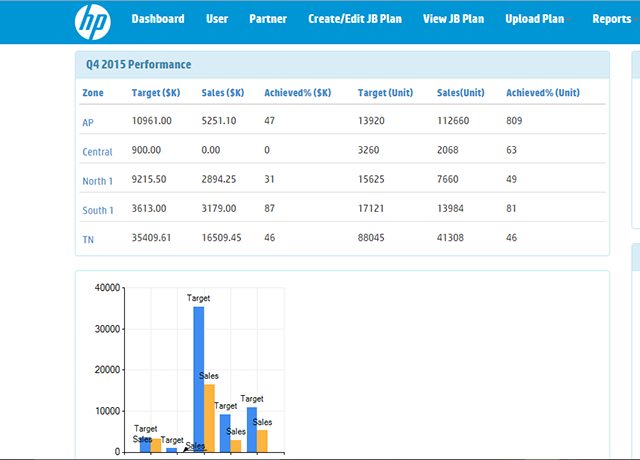Select North 1 sales unit 7660

click(x=448, y=180)
